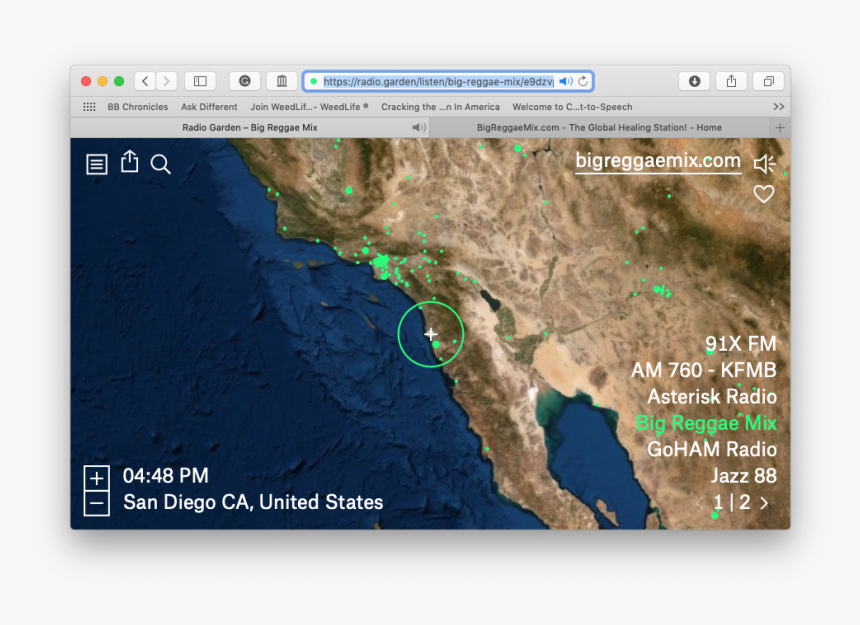Close the Safari window
The image size is (860, 625).
[x=86, y=81]
